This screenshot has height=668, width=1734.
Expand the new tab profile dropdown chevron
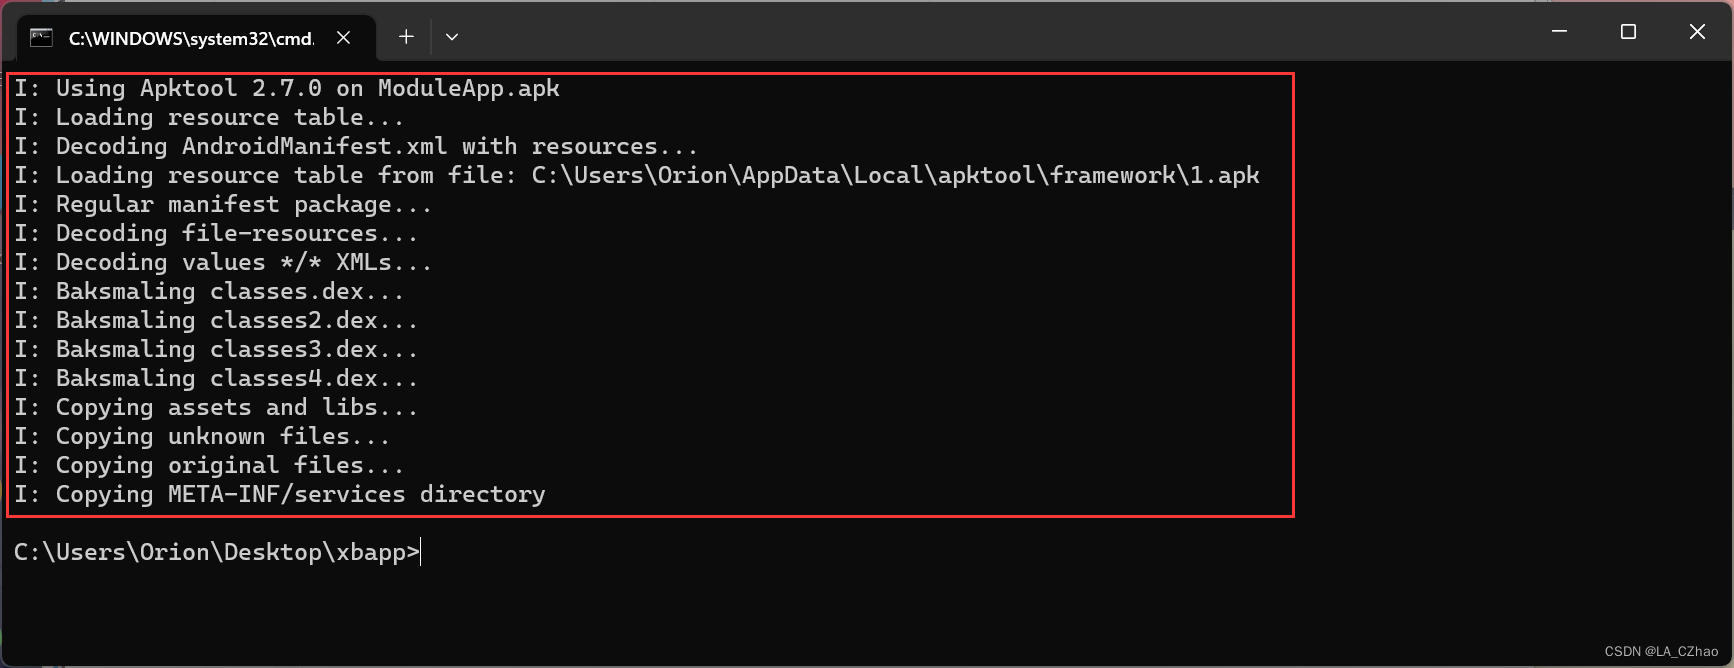(452, 37)
